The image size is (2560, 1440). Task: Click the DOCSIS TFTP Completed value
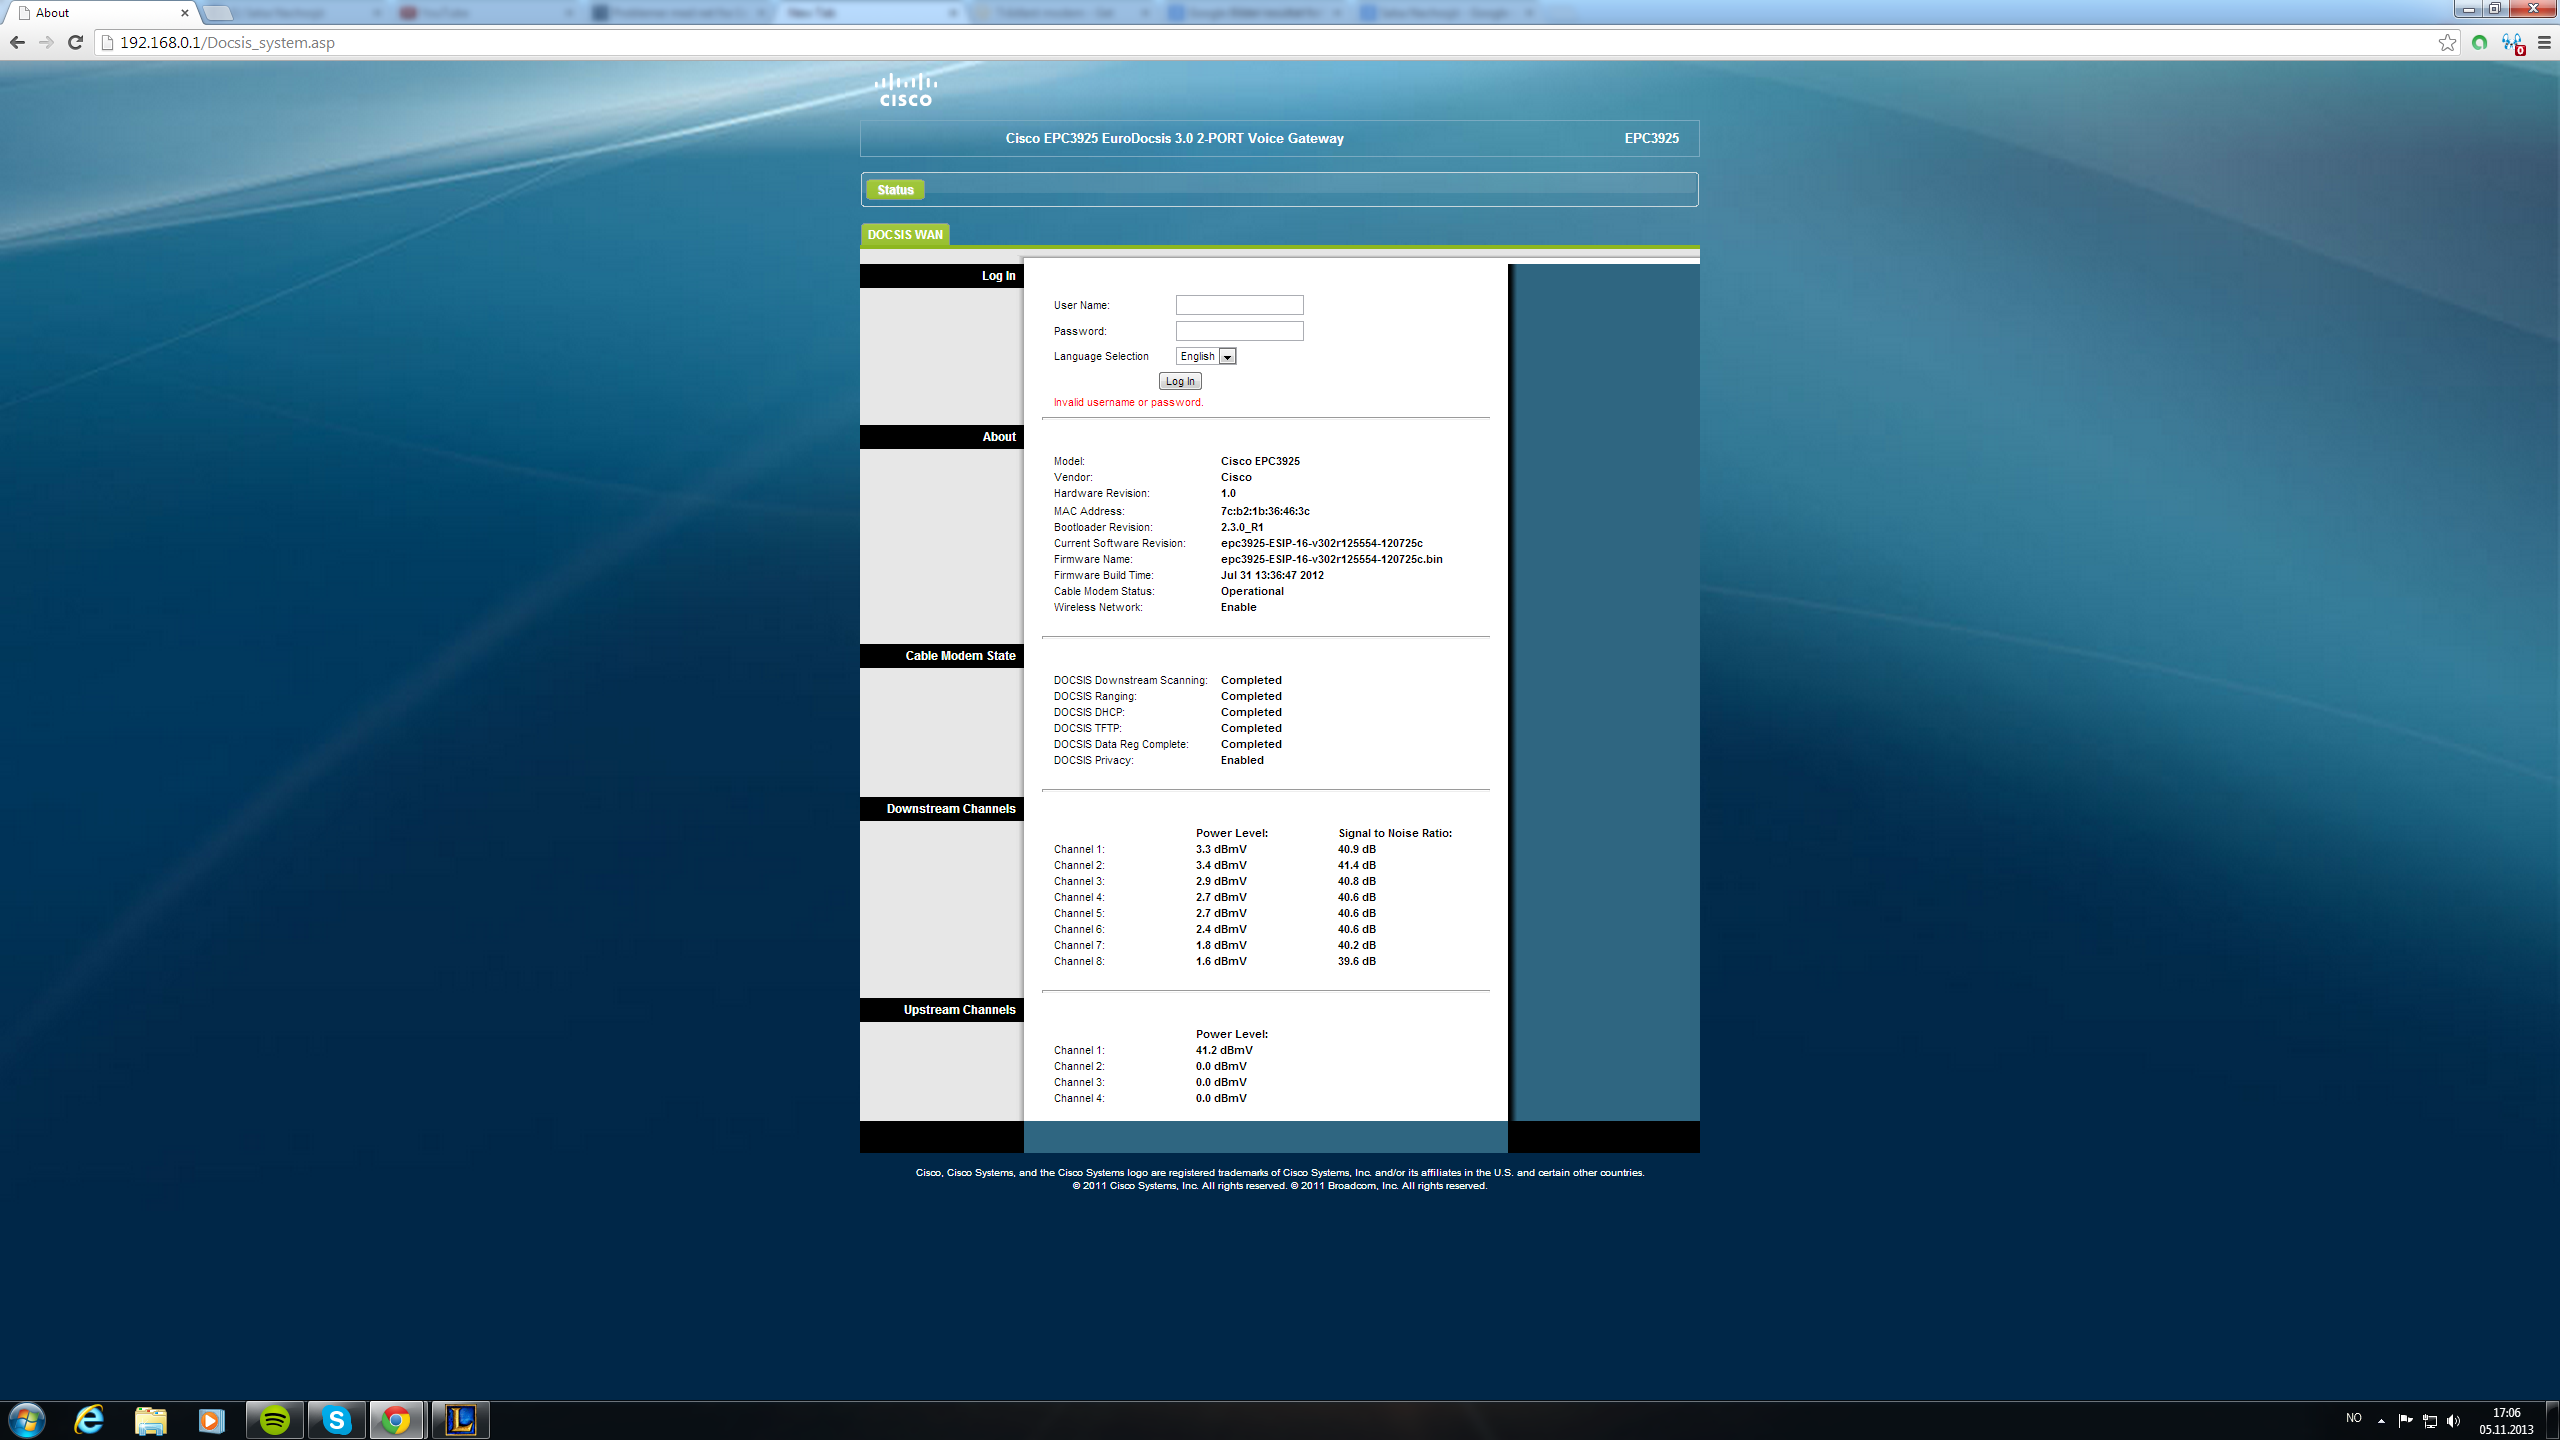click(x=1251, y=728)
